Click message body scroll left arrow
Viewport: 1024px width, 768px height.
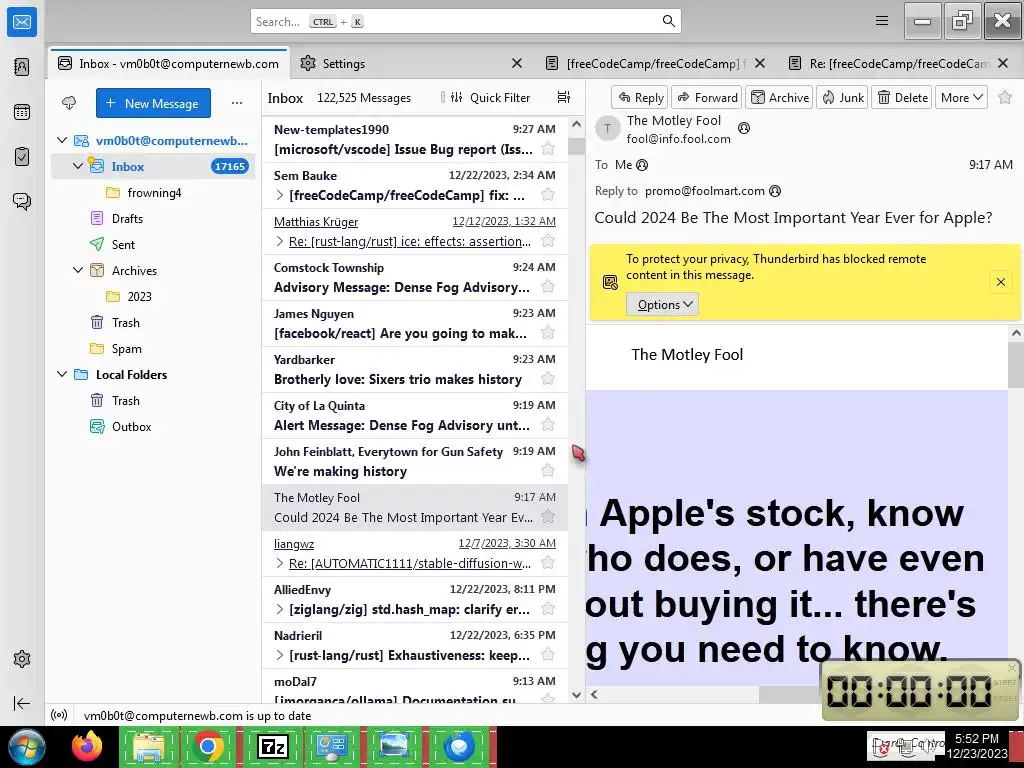(x=594, y=694)
